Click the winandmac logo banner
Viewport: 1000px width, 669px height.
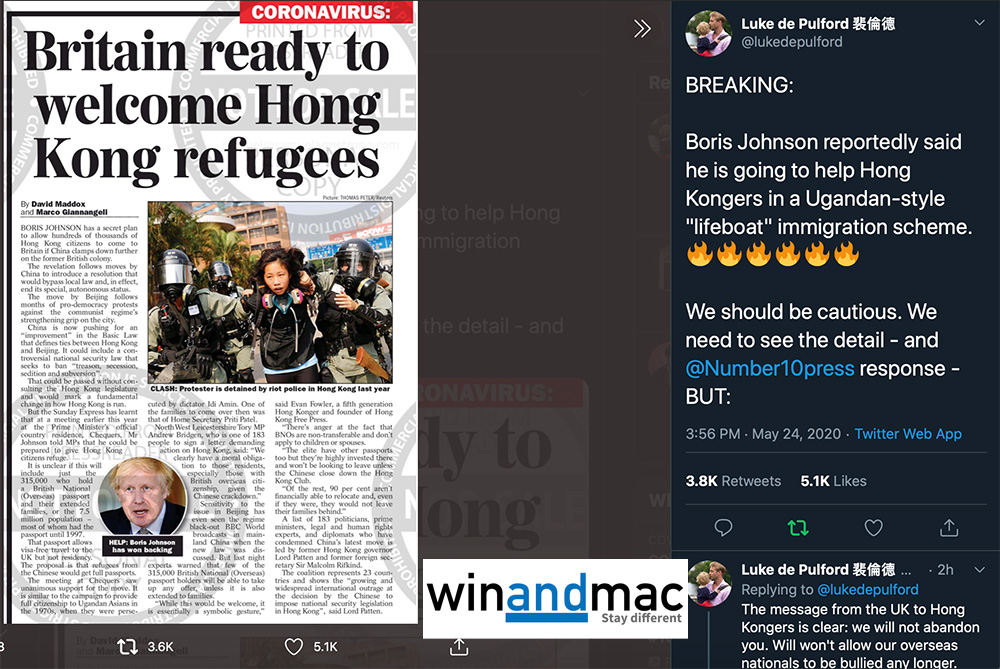555,598
